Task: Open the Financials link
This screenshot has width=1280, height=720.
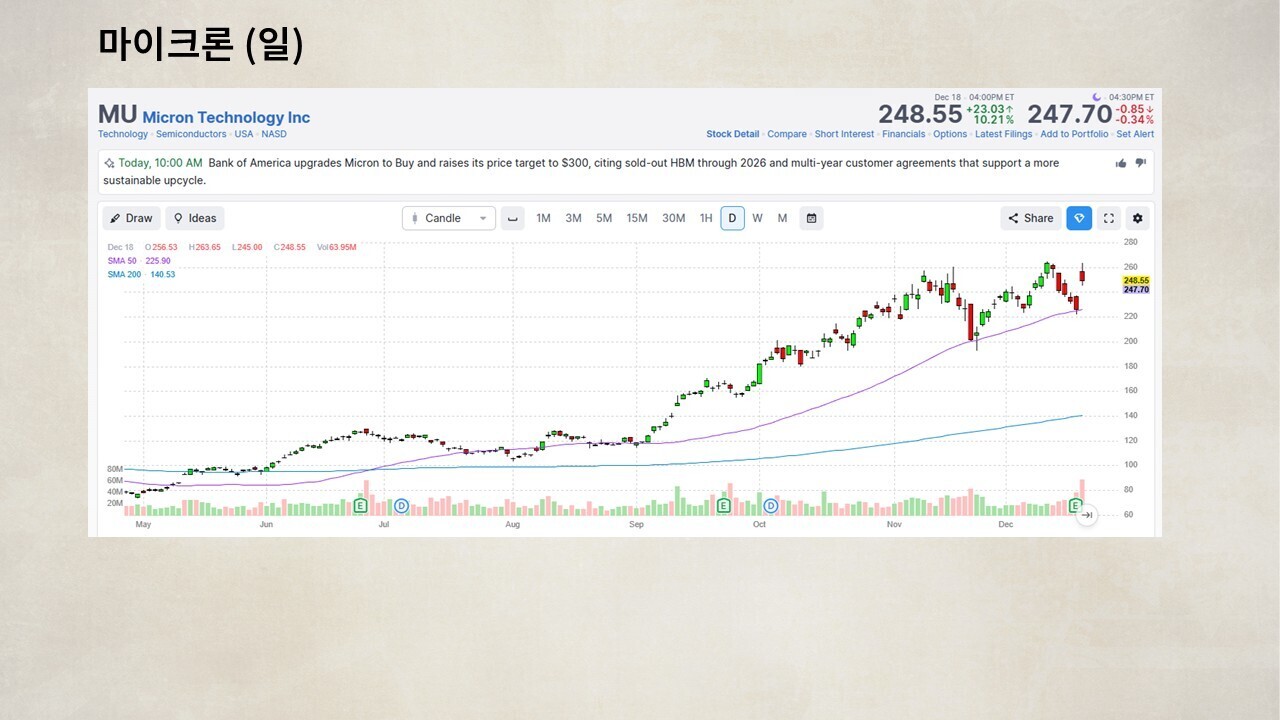Action: [904, 134]
